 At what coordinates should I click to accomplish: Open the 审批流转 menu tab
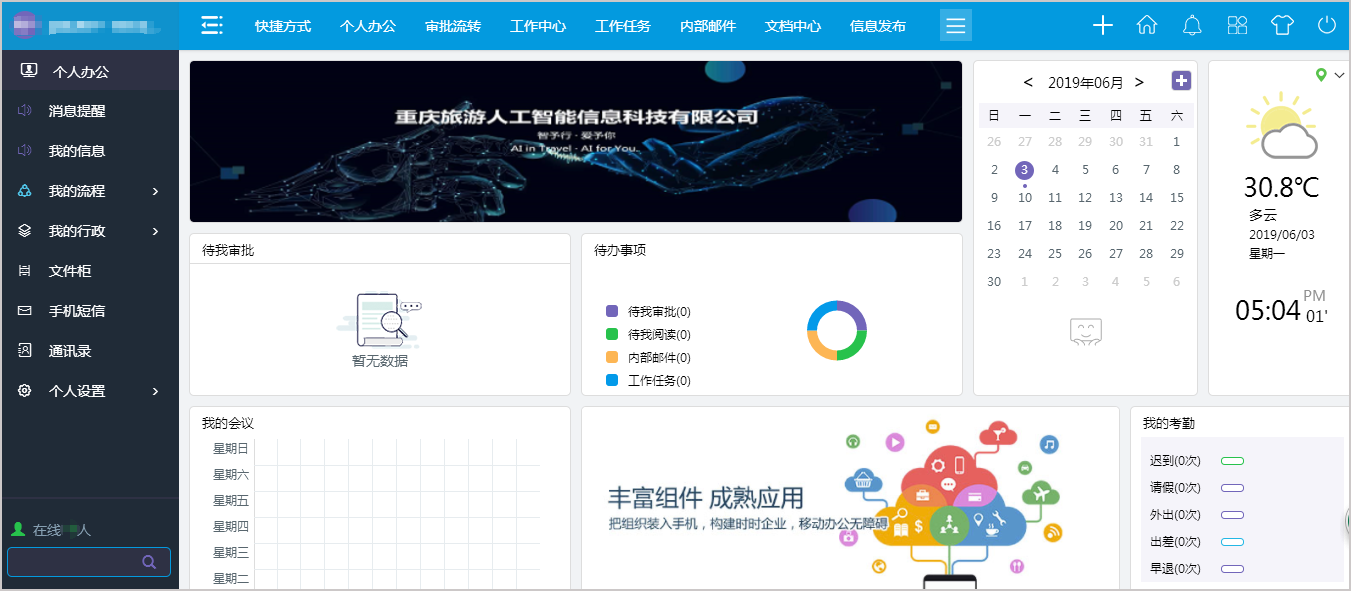point(452,25)
